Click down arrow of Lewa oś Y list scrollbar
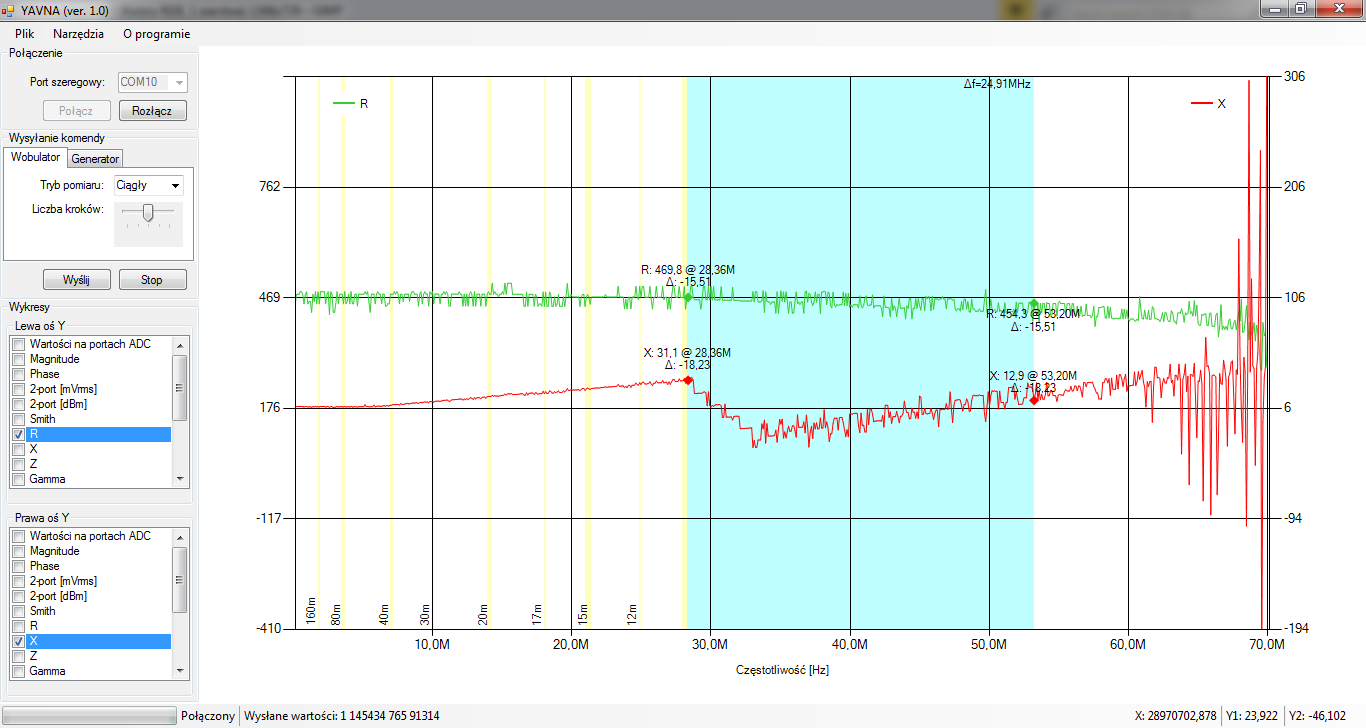Image resolution: width=1366 pixels, height=728 pixels. pyautogui.click(x=180, y=479)
